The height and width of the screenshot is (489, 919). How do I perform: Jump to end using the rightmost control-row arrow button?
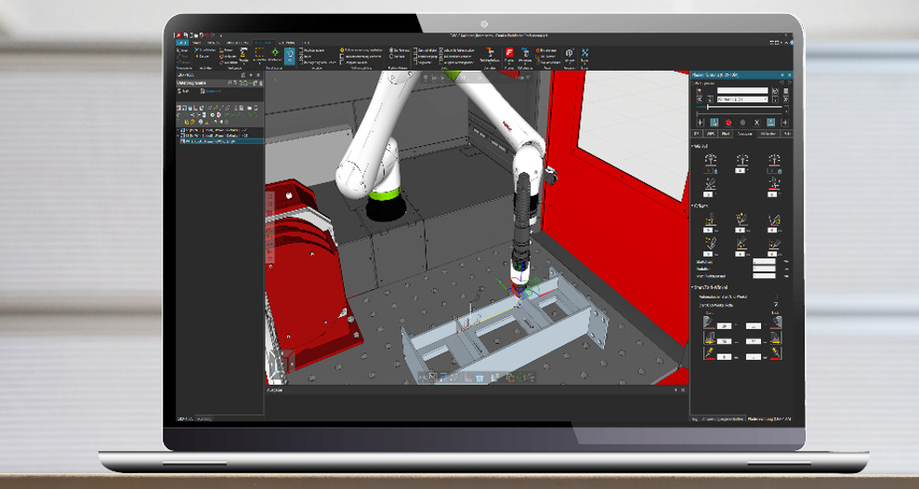tap(785, 123)
